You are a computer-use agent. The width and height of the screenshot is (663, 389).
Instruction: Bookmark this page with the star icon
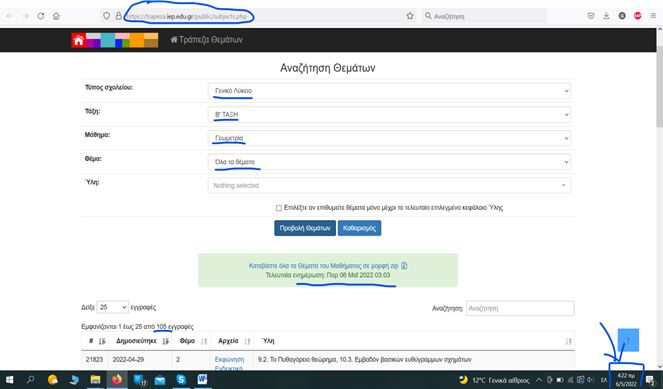[410, 16]
